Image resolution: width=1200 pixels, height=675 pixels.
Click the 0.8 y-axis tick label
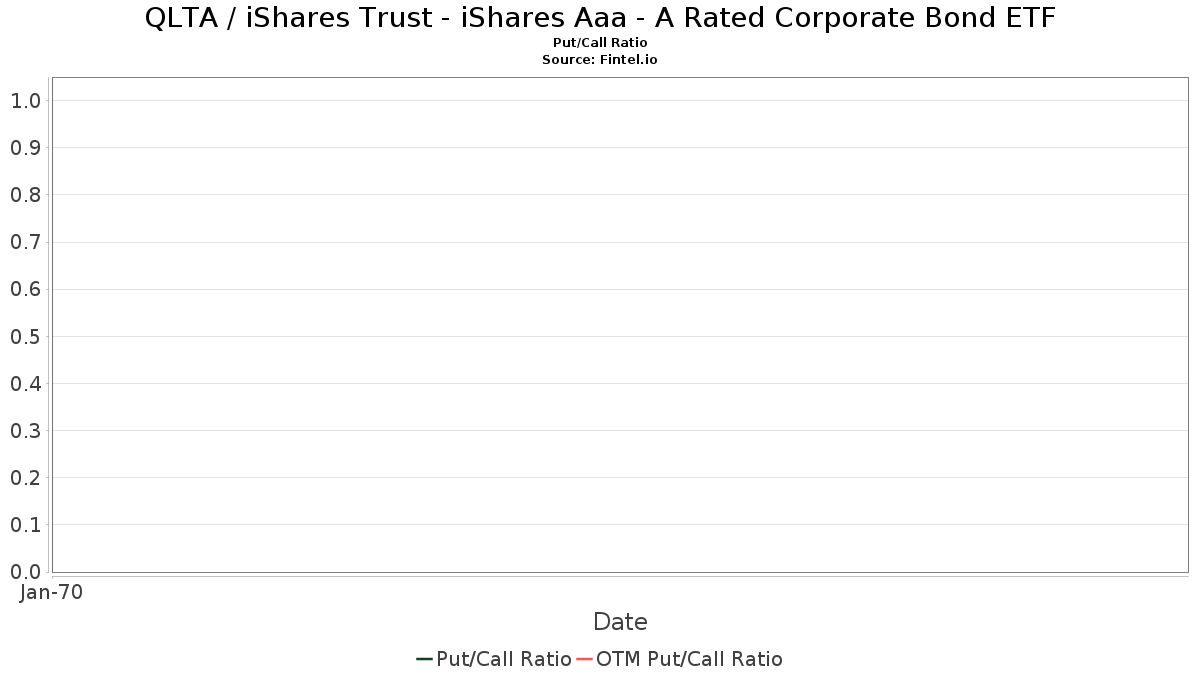pos(26,195)
